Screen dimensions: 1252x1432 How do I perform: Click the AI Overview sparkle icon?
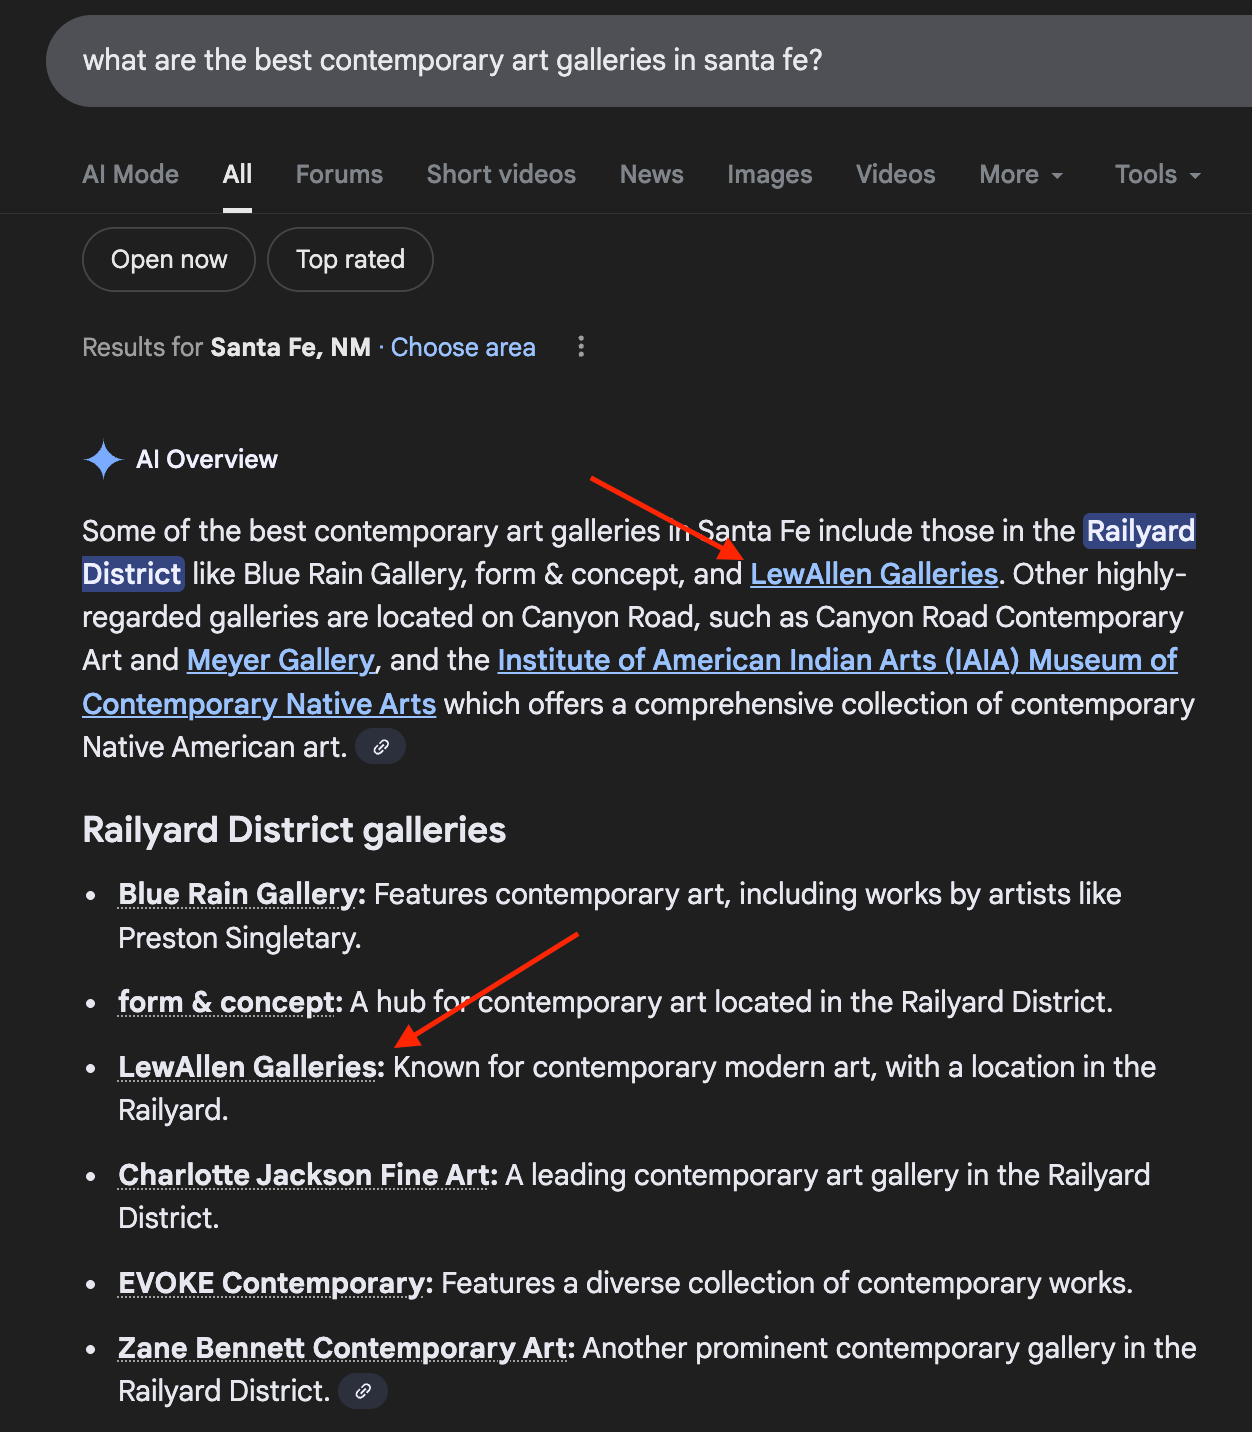point(103,459)
